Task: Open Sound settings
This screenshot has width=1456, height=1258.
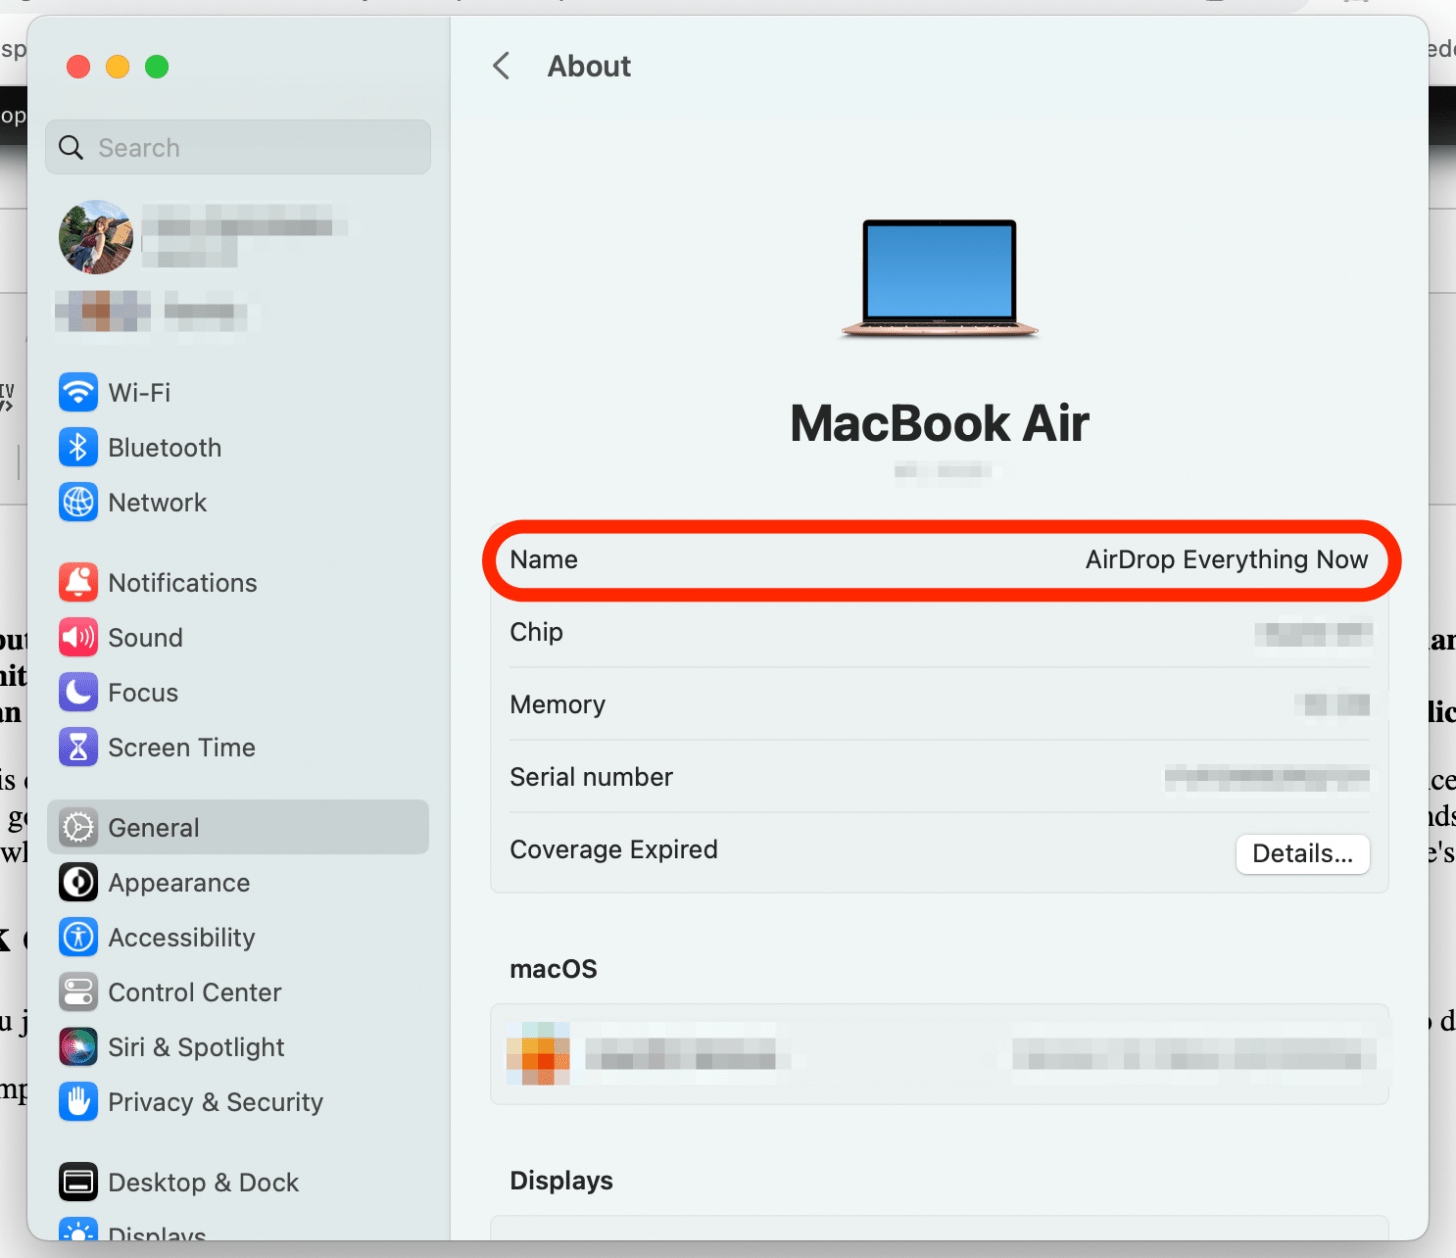Action: point(145,637)
